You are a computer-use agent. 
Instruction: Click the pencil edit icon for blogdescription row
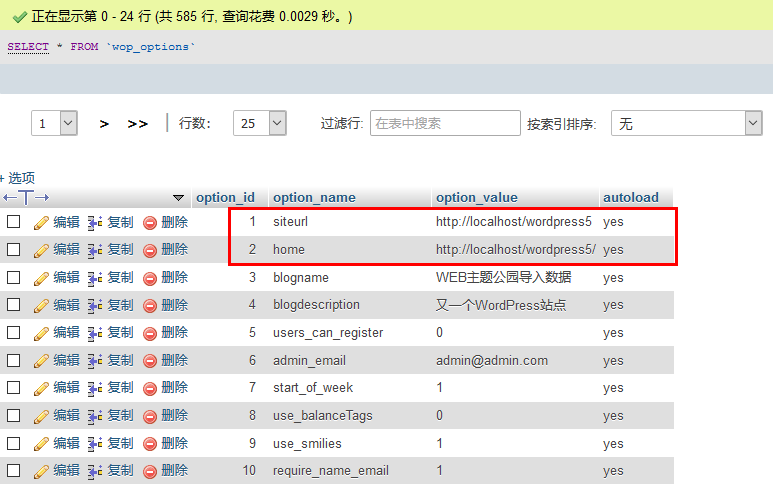tap(41, 305)
